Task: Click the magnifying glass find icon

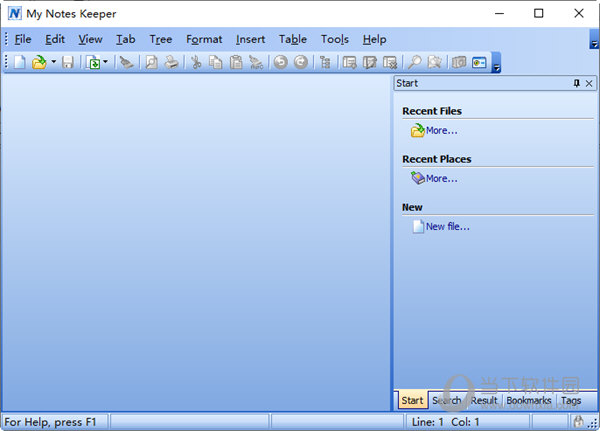Action: [x=414, y=62]
